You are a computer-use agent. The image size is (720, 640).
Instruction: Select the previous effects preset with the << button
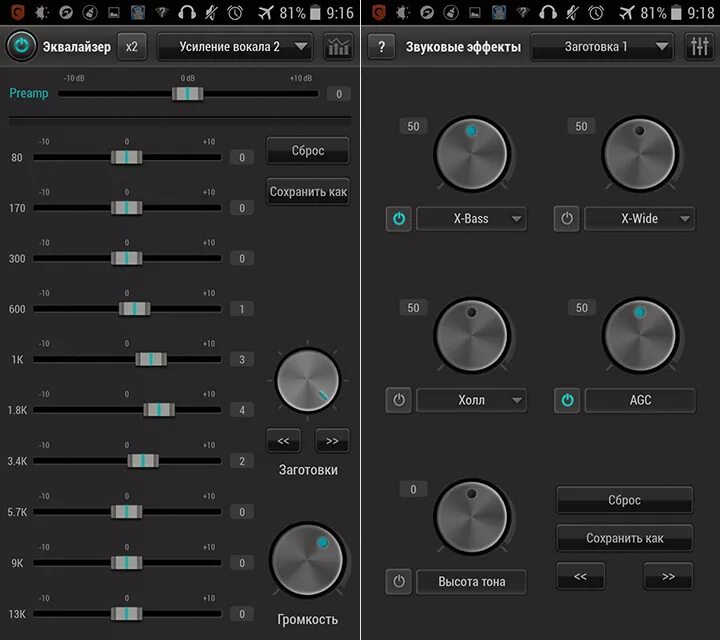point(580,576)
